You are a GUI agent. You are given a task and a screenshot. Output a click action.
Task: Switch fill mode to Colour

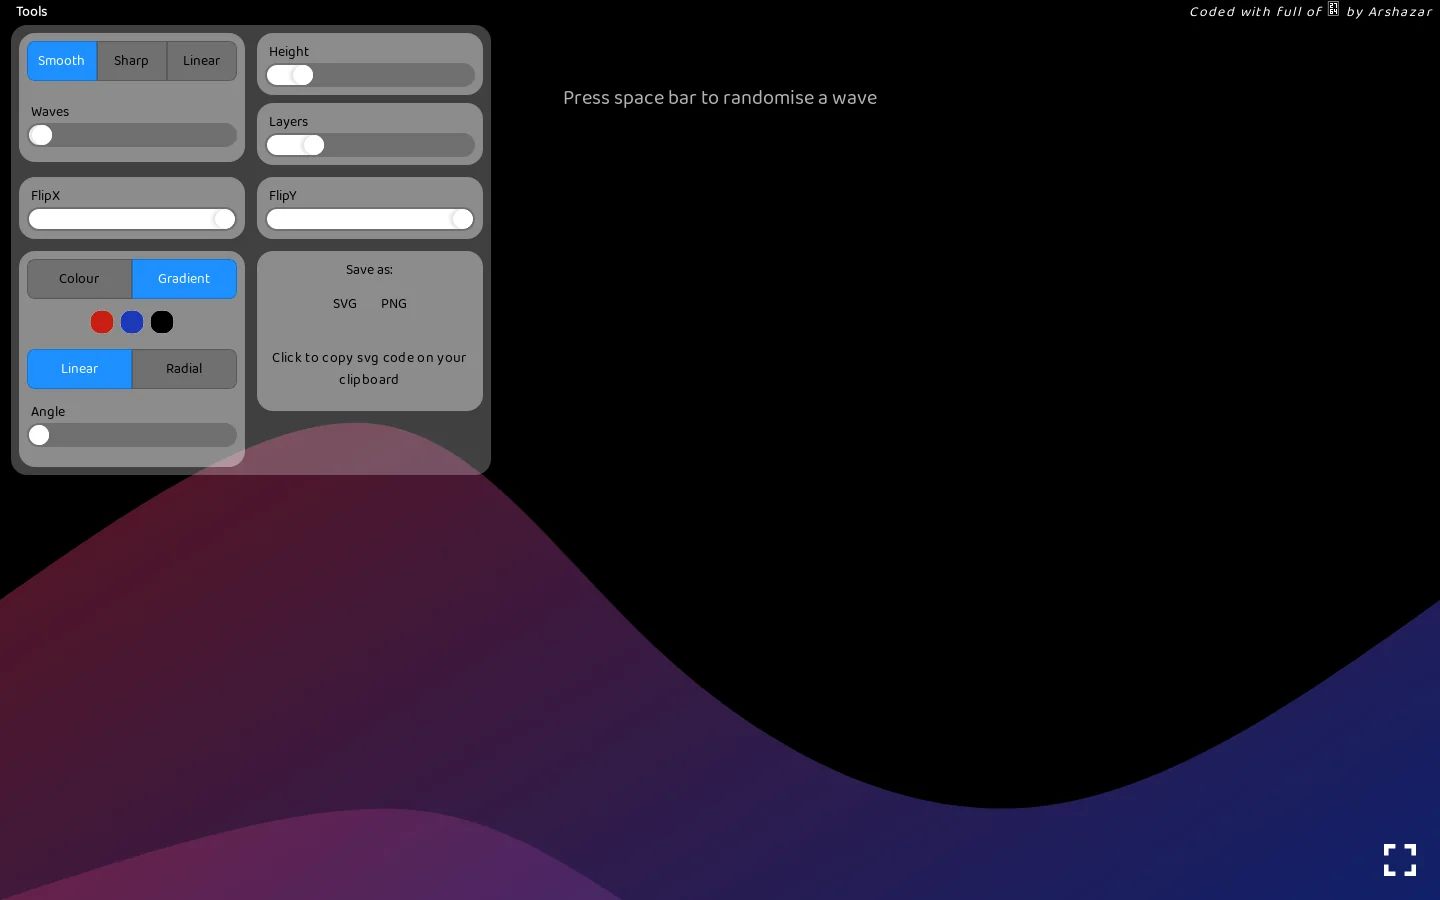click(79, 279)
